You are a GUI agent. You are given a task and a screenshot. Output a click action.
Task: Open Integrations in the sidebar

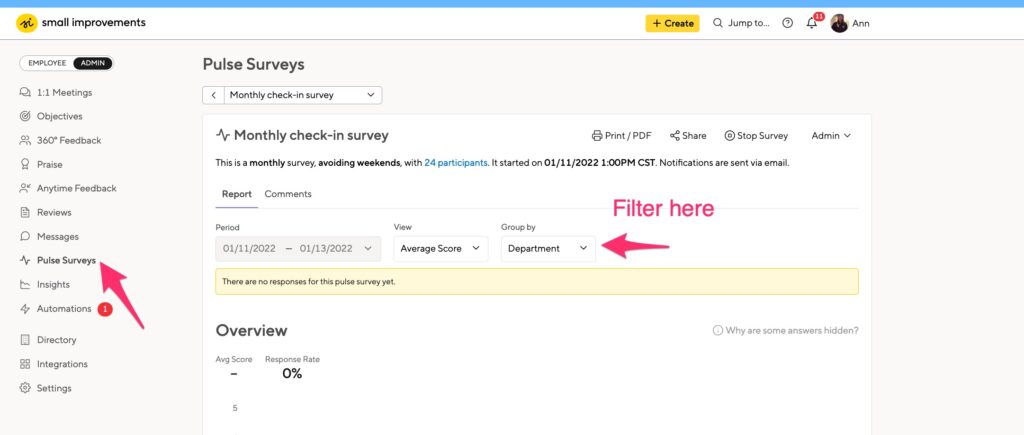click(x=62, y=364)
